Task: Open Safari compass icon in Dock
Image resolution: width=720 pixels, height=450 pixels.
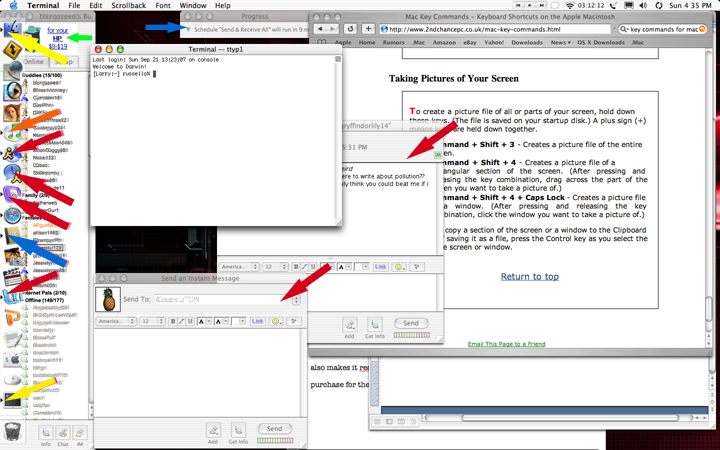Action: [x=12, y=215]
